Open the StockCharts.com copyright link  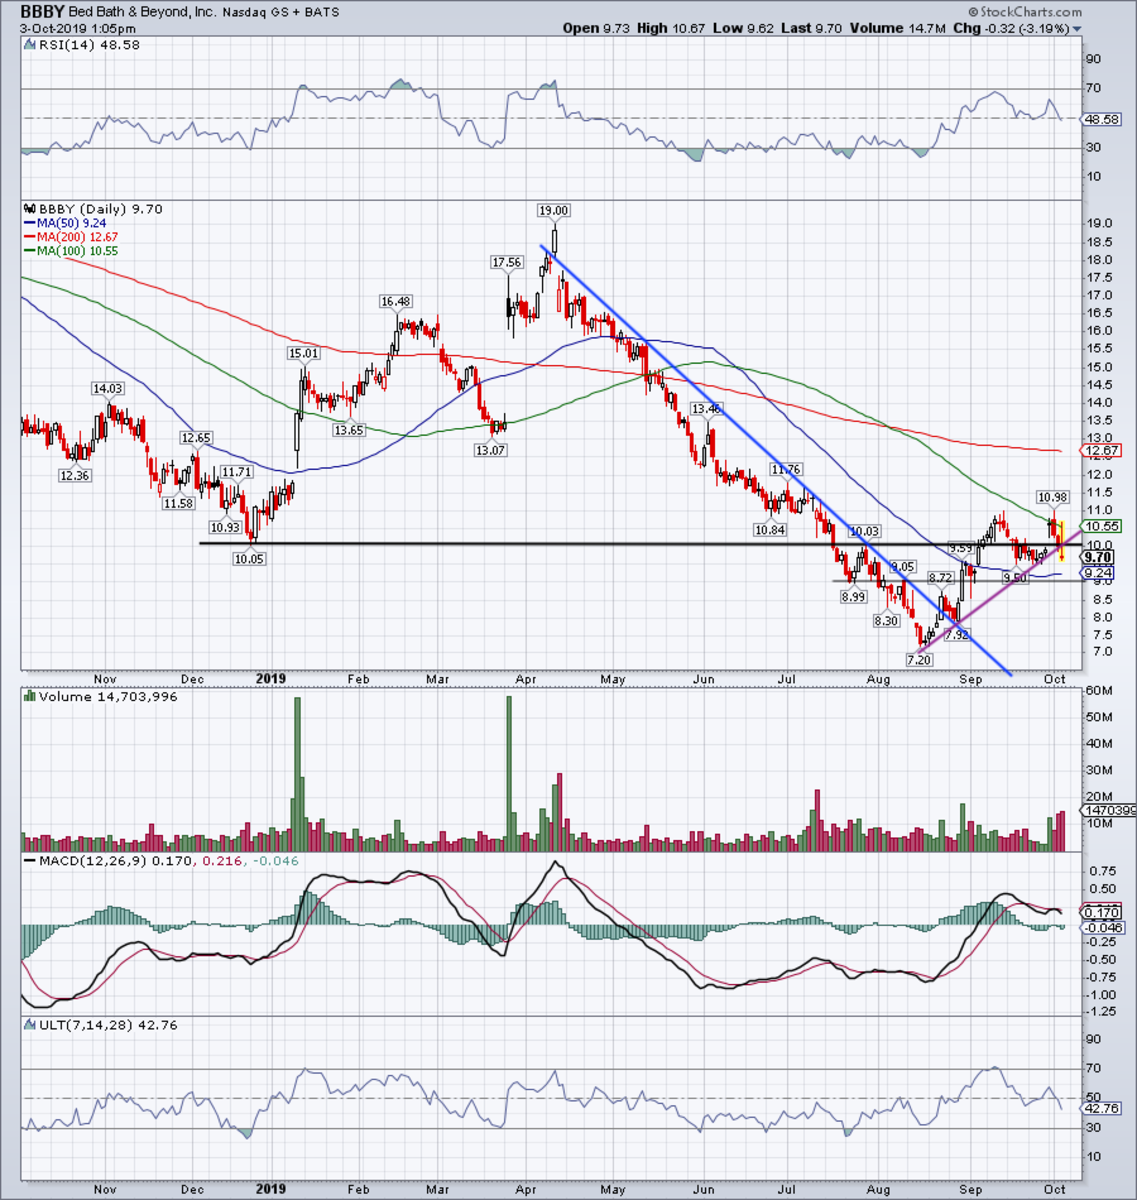coord(1024,12)
